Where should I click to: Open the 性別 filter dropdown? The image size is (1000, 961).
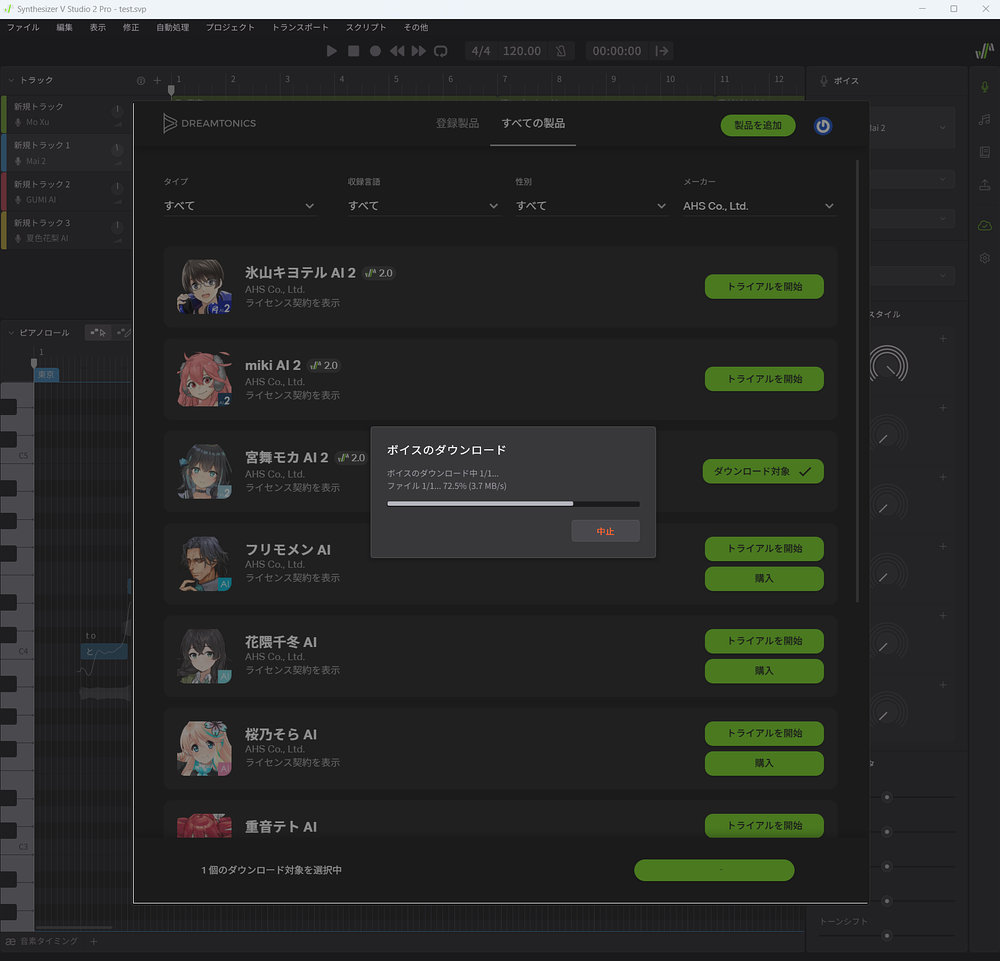coord(591,206)
